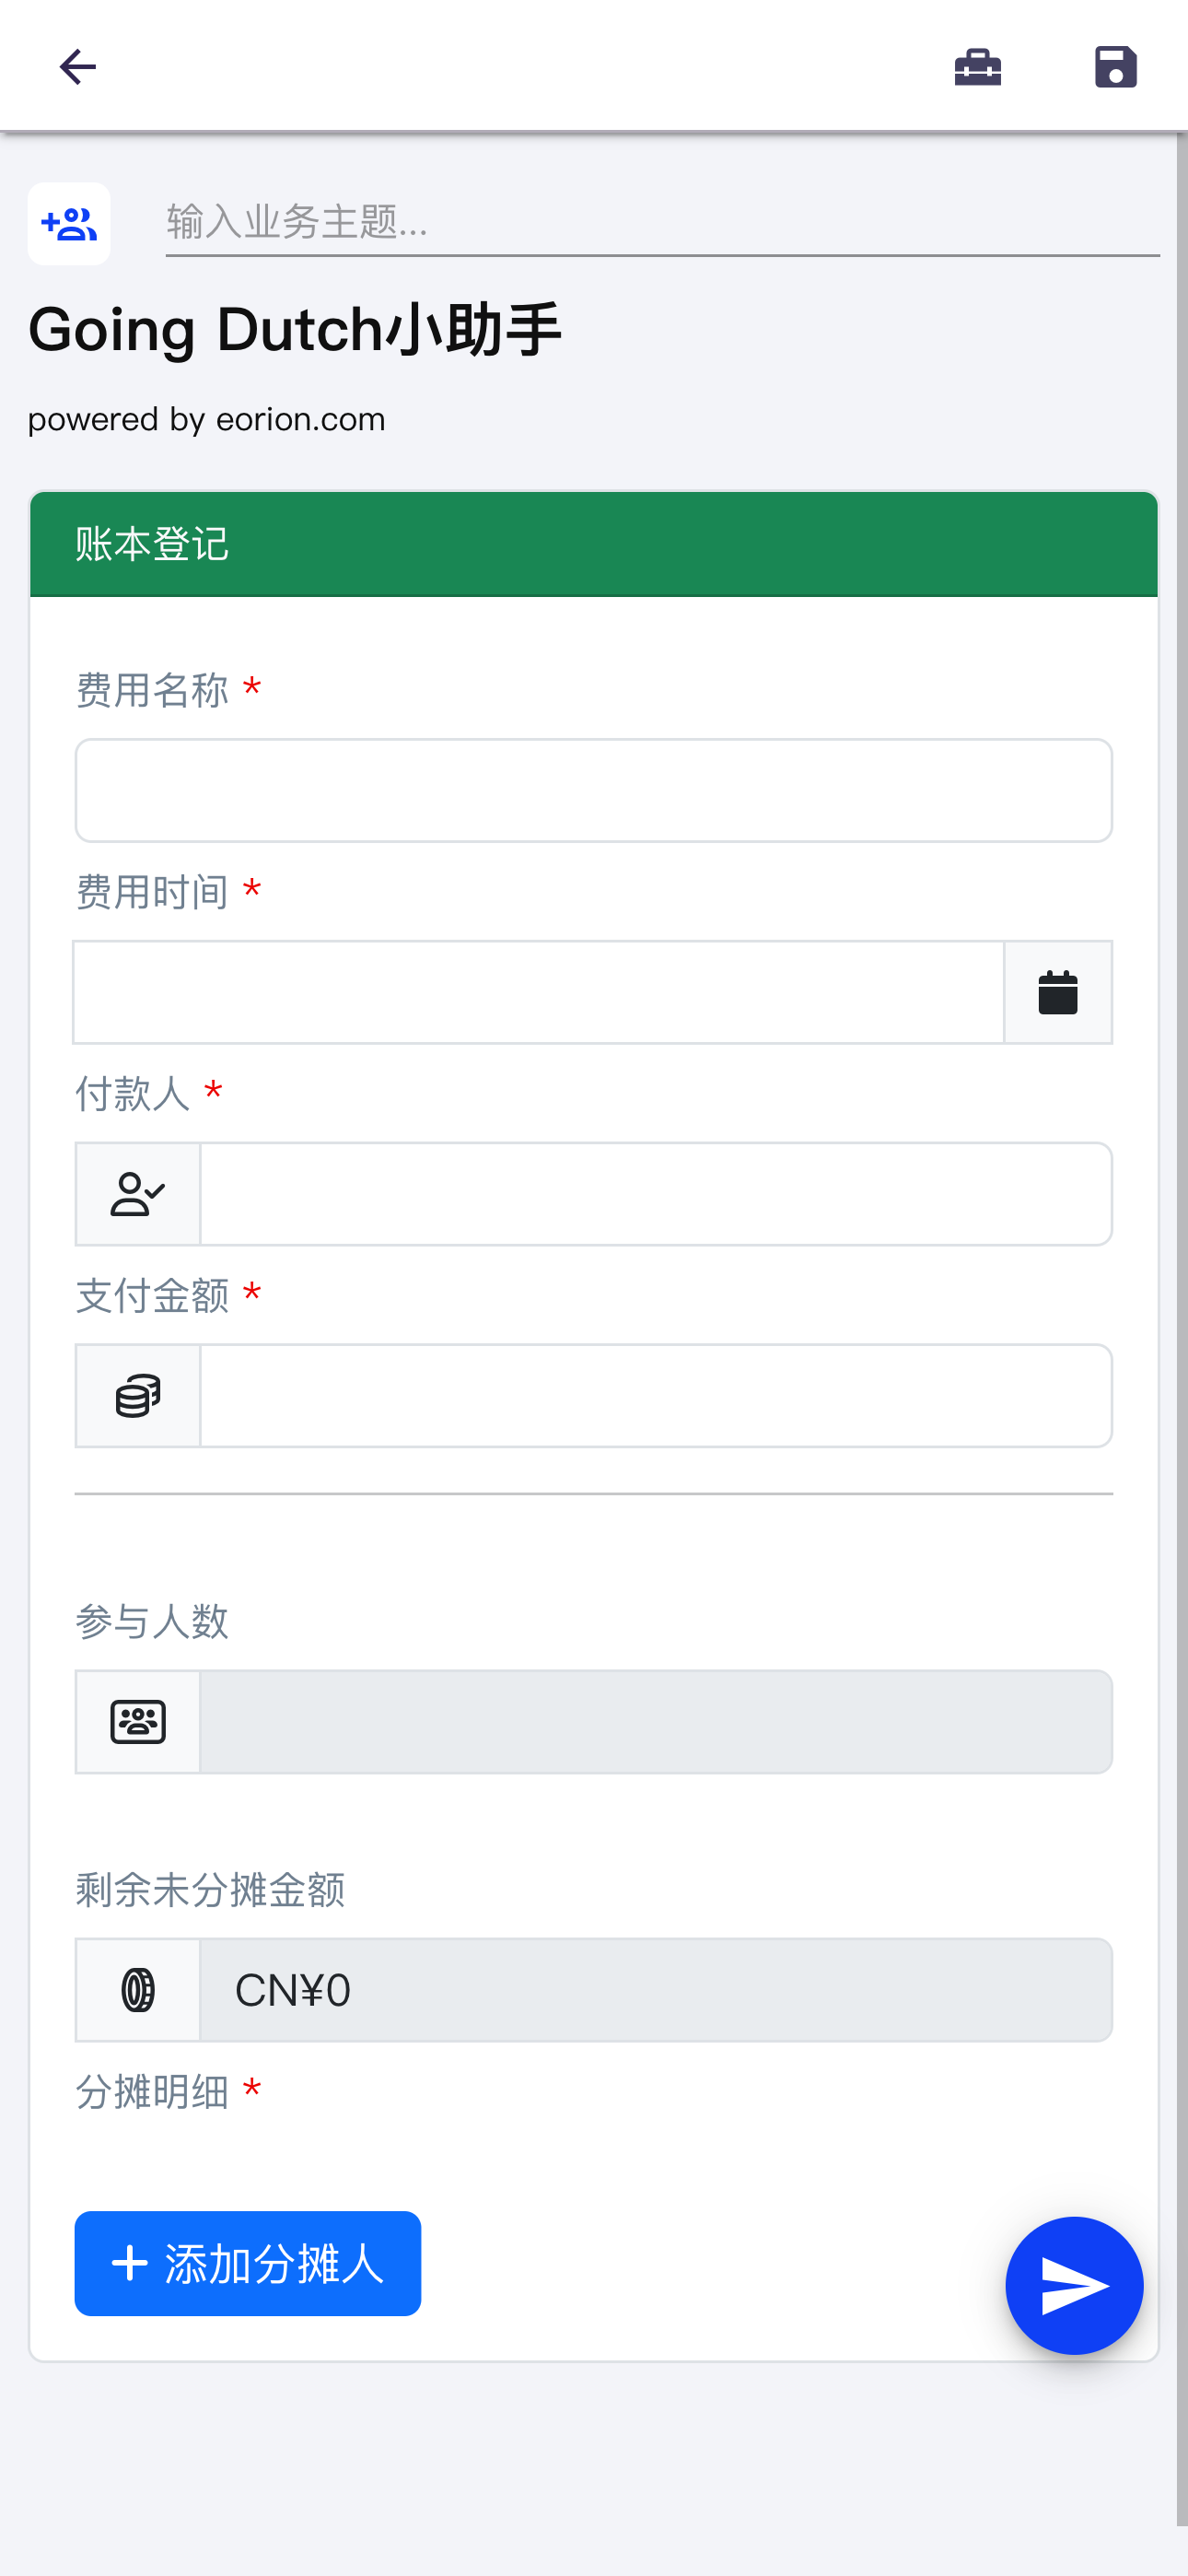Viewport: 1188px width, 2576px height.
Task: Click the vertical scrollbar on the right
Action: pos(1182,1330)
